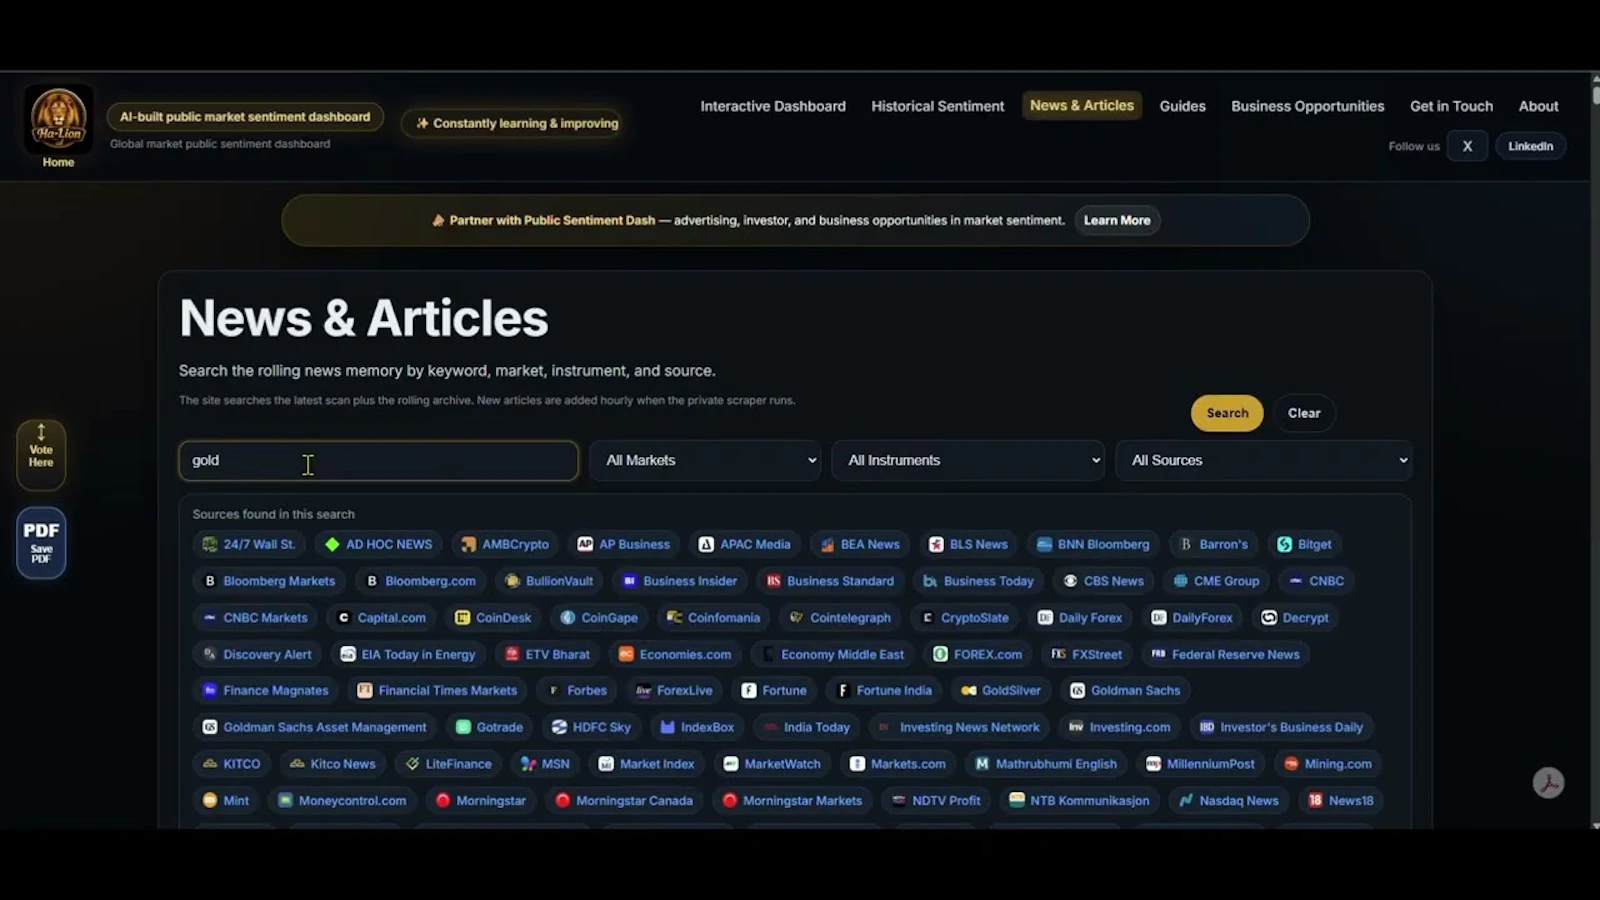Select the News & Articles nav tab
The height and width of the screenshot is (900, 1600).
pyautogui.click(x=1082, y=105)
